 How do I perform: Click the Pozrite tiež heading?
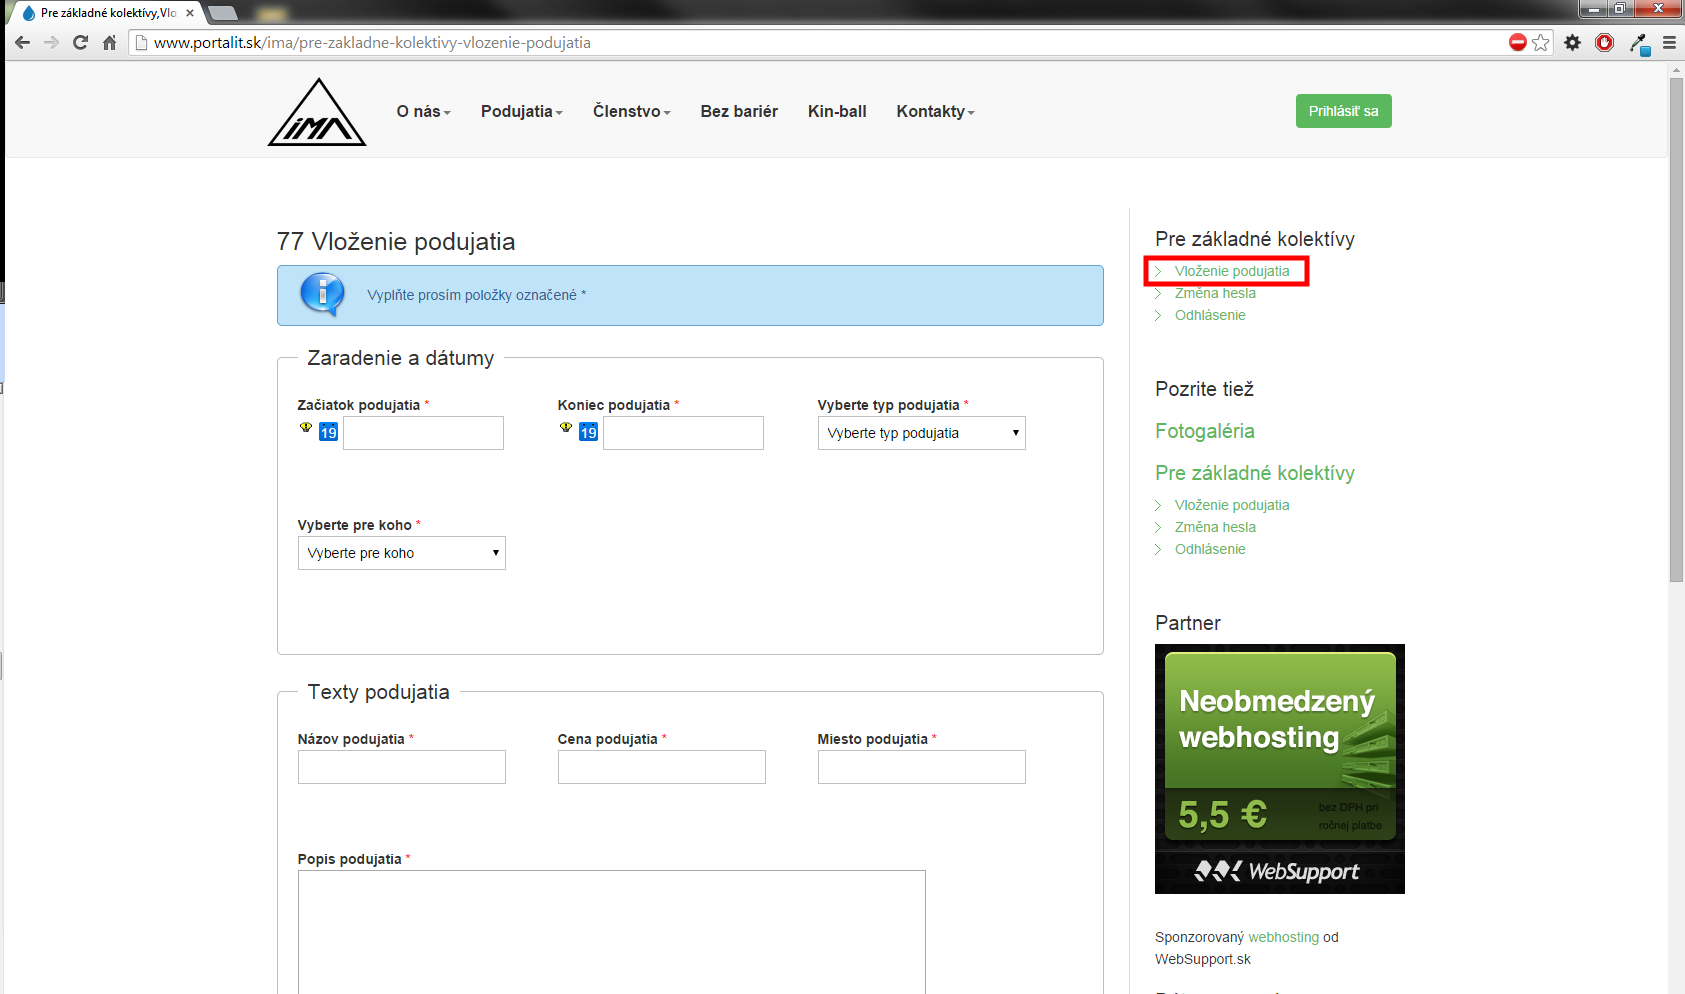1204,389
